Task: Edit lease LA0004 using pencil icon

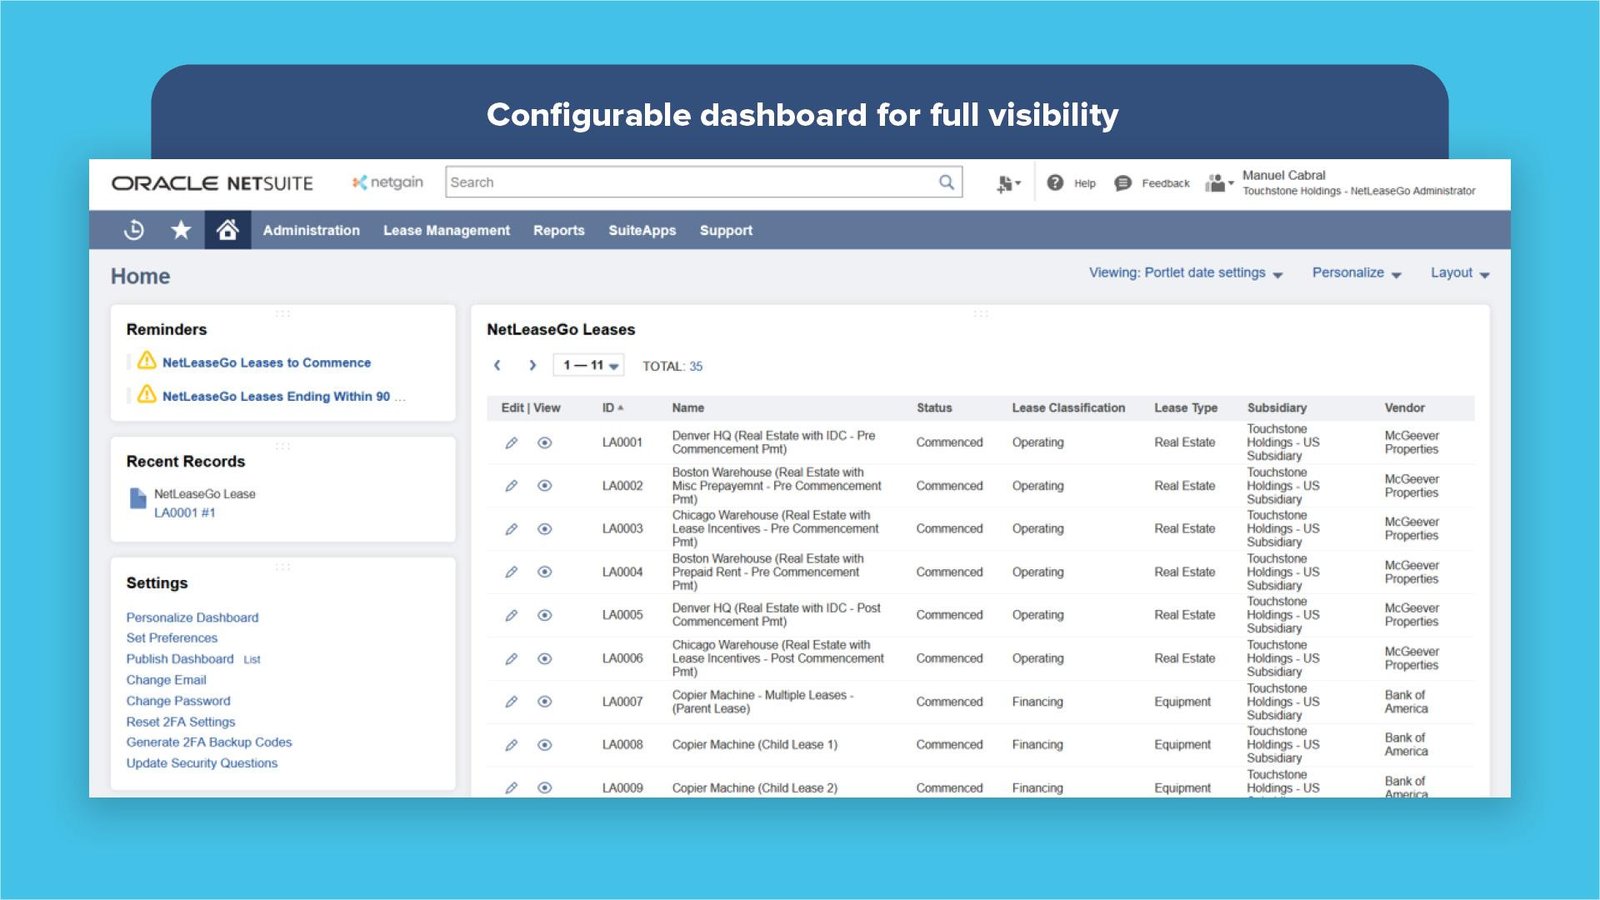Action: tap(511, 572)
